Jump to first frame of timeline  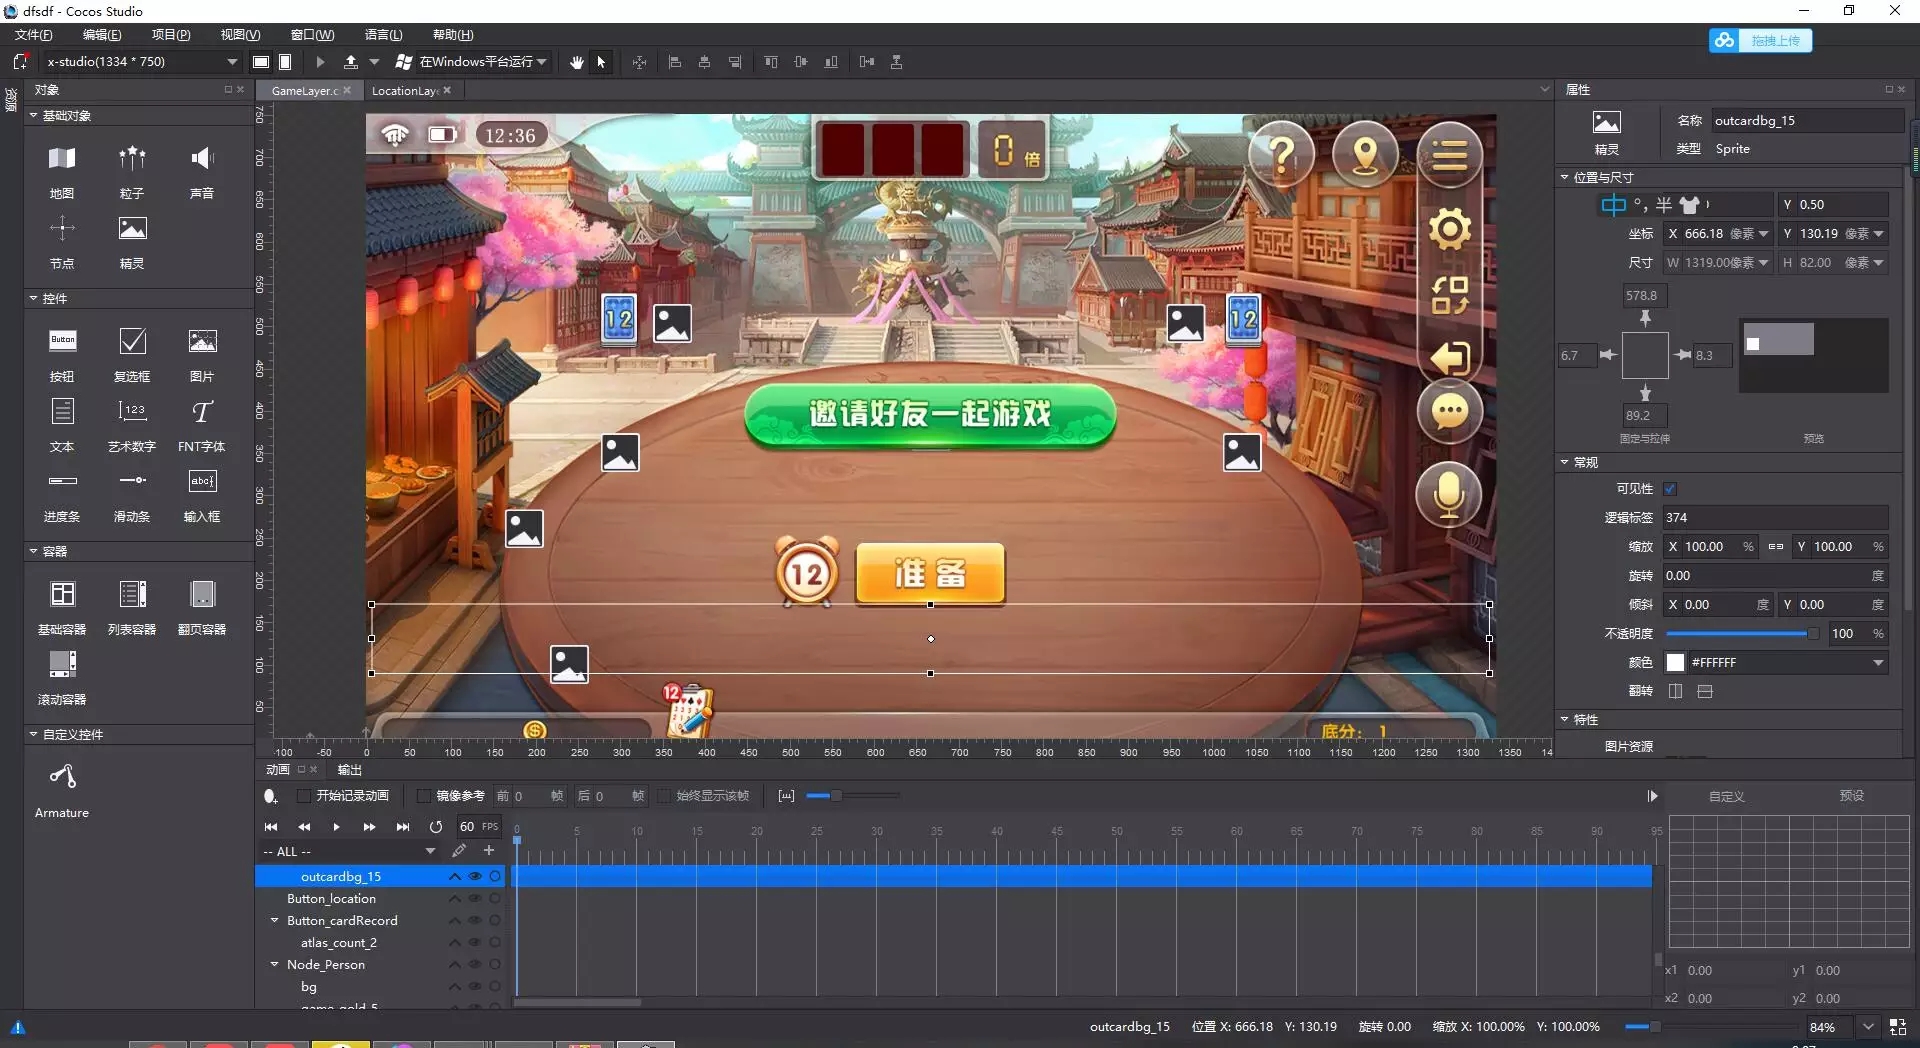[x=271, y=827]
